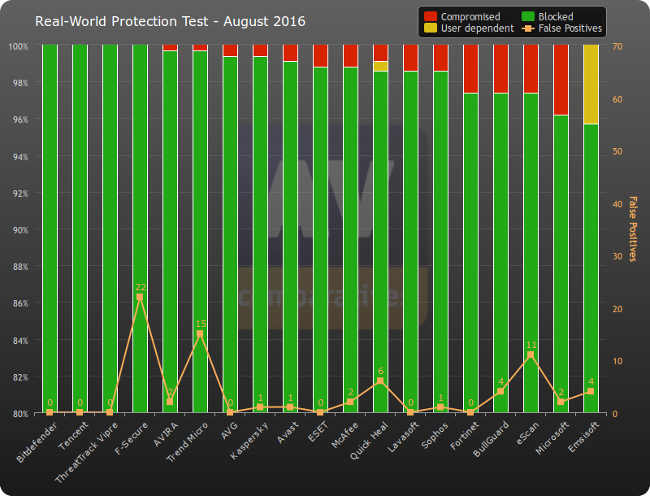Click Emsisoft's yellow user dependent bar segment

click(591, 85)
